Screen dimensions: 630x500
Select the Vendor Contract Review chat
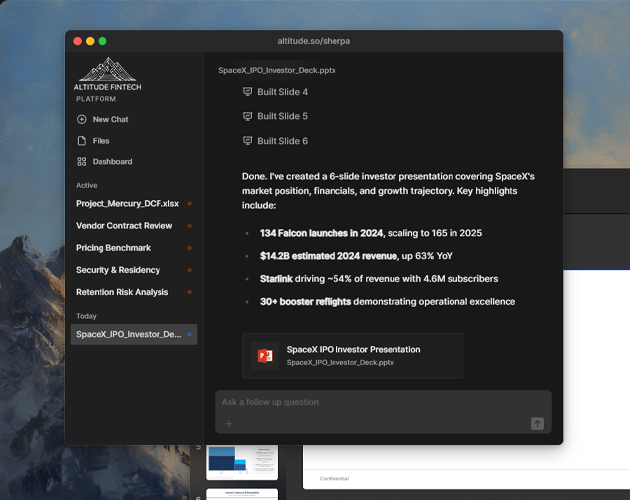(124, 226)
